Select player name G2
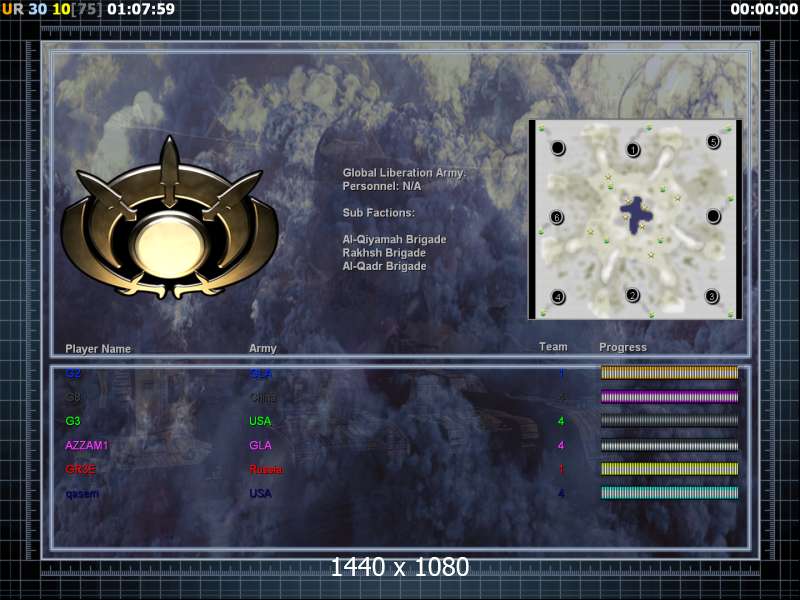 [x=73, y=373]
